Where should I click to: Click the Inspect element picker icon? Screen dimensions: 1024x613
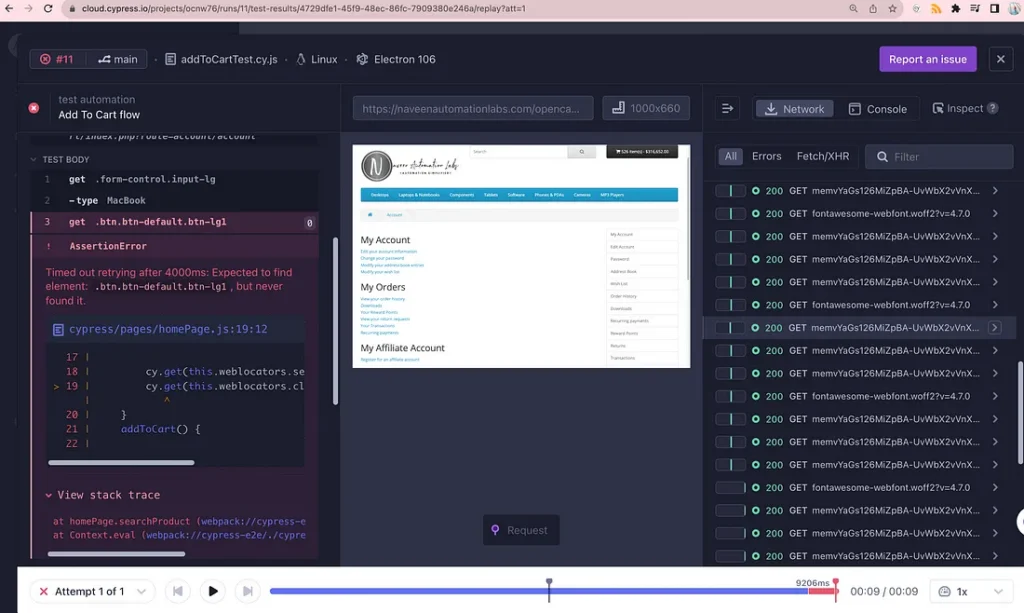pos(938,108)
